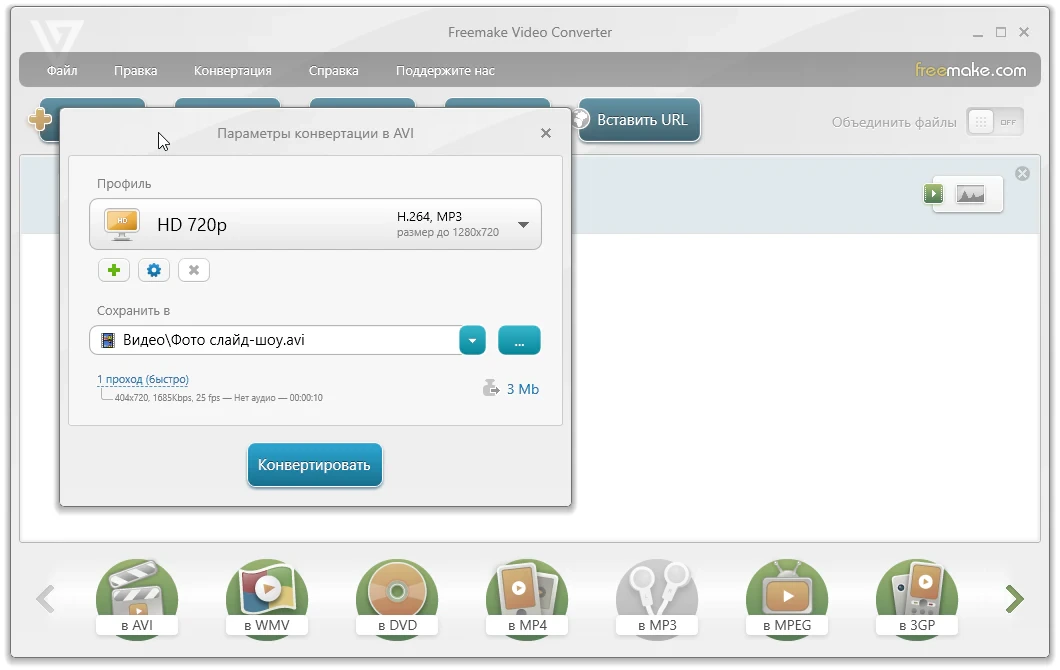The image size is (1060, 670).
Task: Open the slideshow image thumbnail button
Action: (x=970, y=195)
